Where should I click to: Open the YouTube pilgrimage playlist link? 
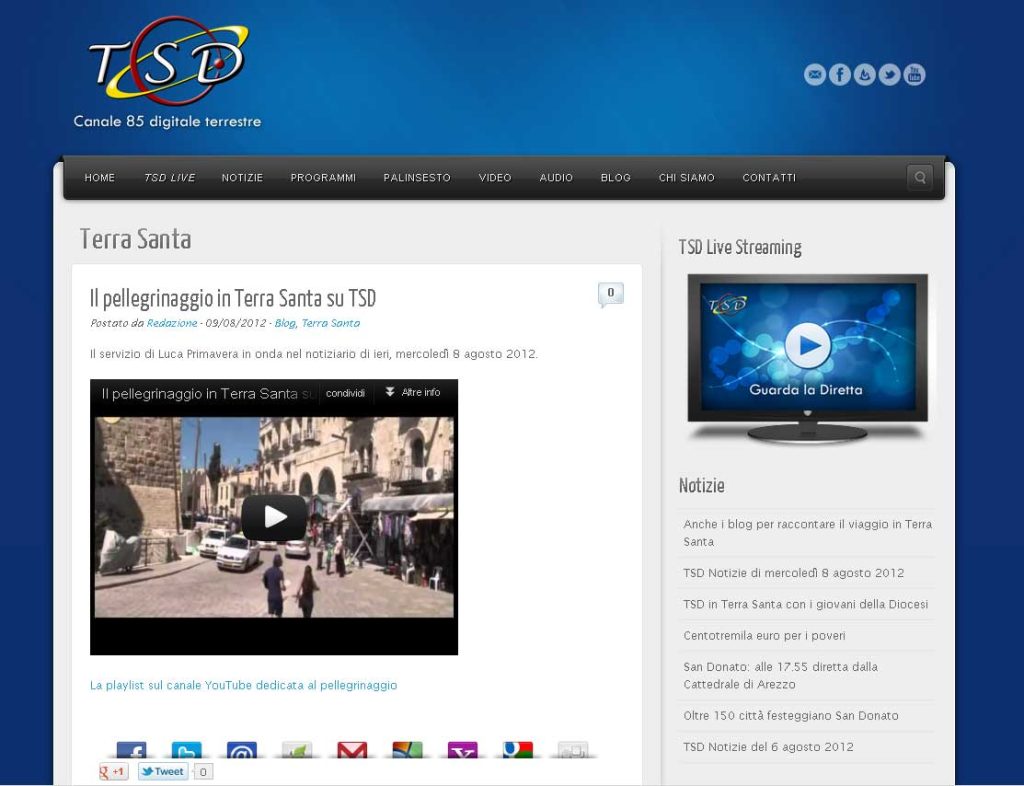click(243, 685)
